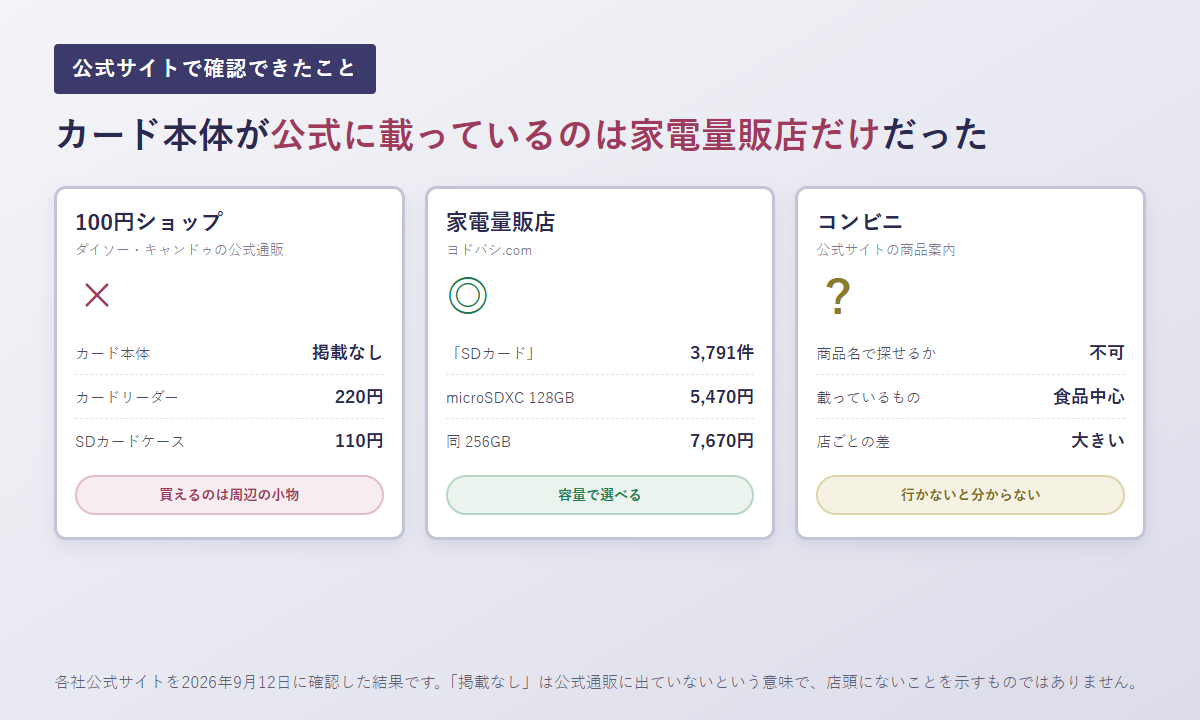Click the 行かないと分からない pill
1200x720 pixels.
click(970, 495)
